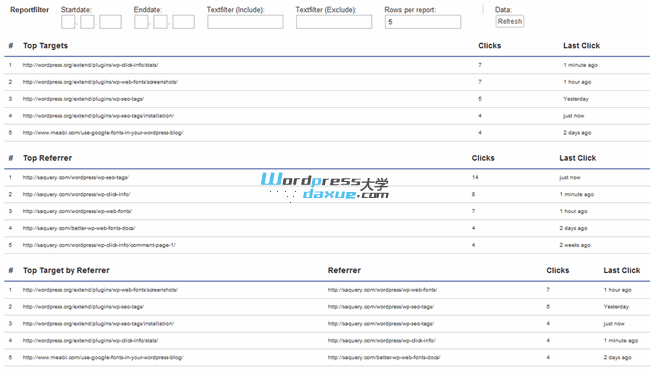This screenshot has height=373, width=650.
Task: Select '1 hour ago' in Top Referrer table
Action: click(573, 211)
